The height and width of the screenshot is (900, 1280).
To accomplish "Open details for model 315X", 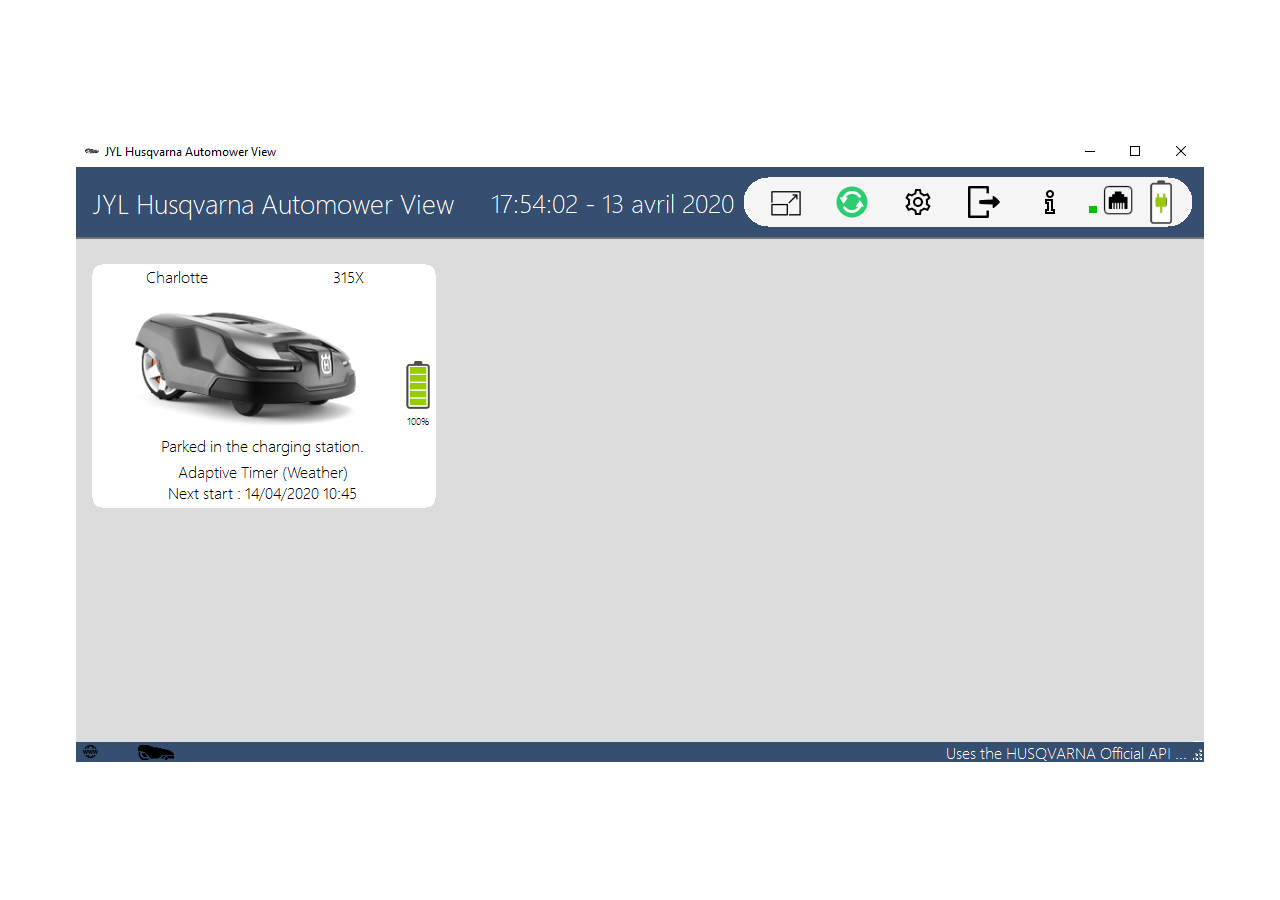I will (x=347, y=278).
